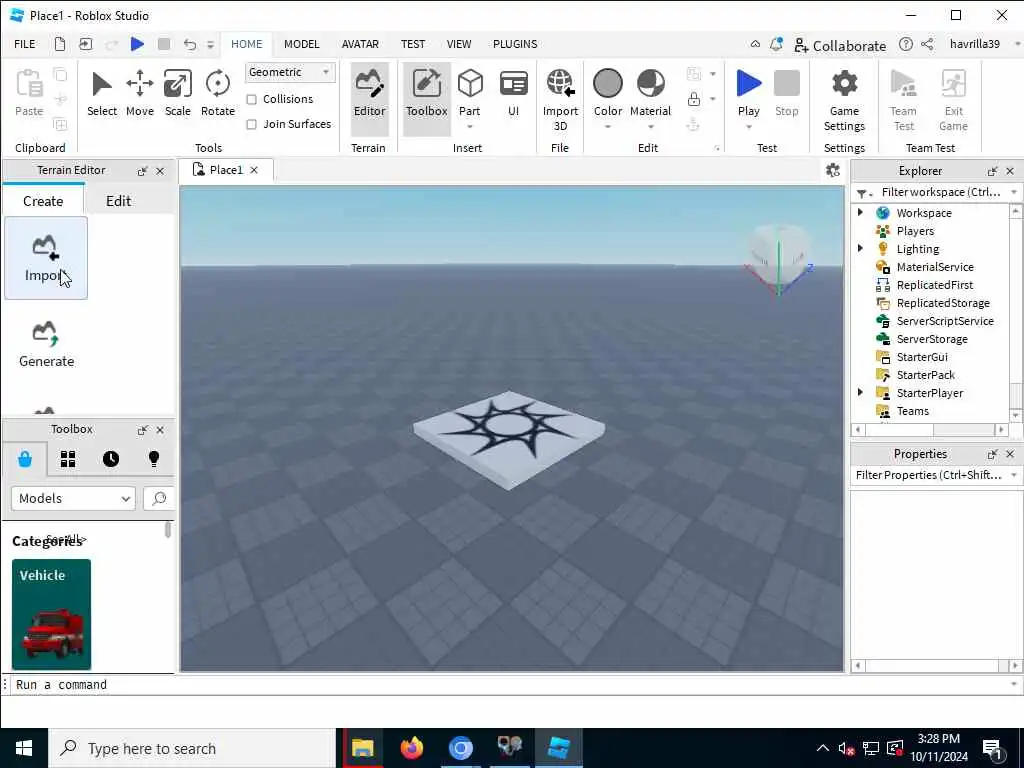The image size is (1024, 768).
Task: Toggle Join Surfaces checkbox
Action: point(251,124)
